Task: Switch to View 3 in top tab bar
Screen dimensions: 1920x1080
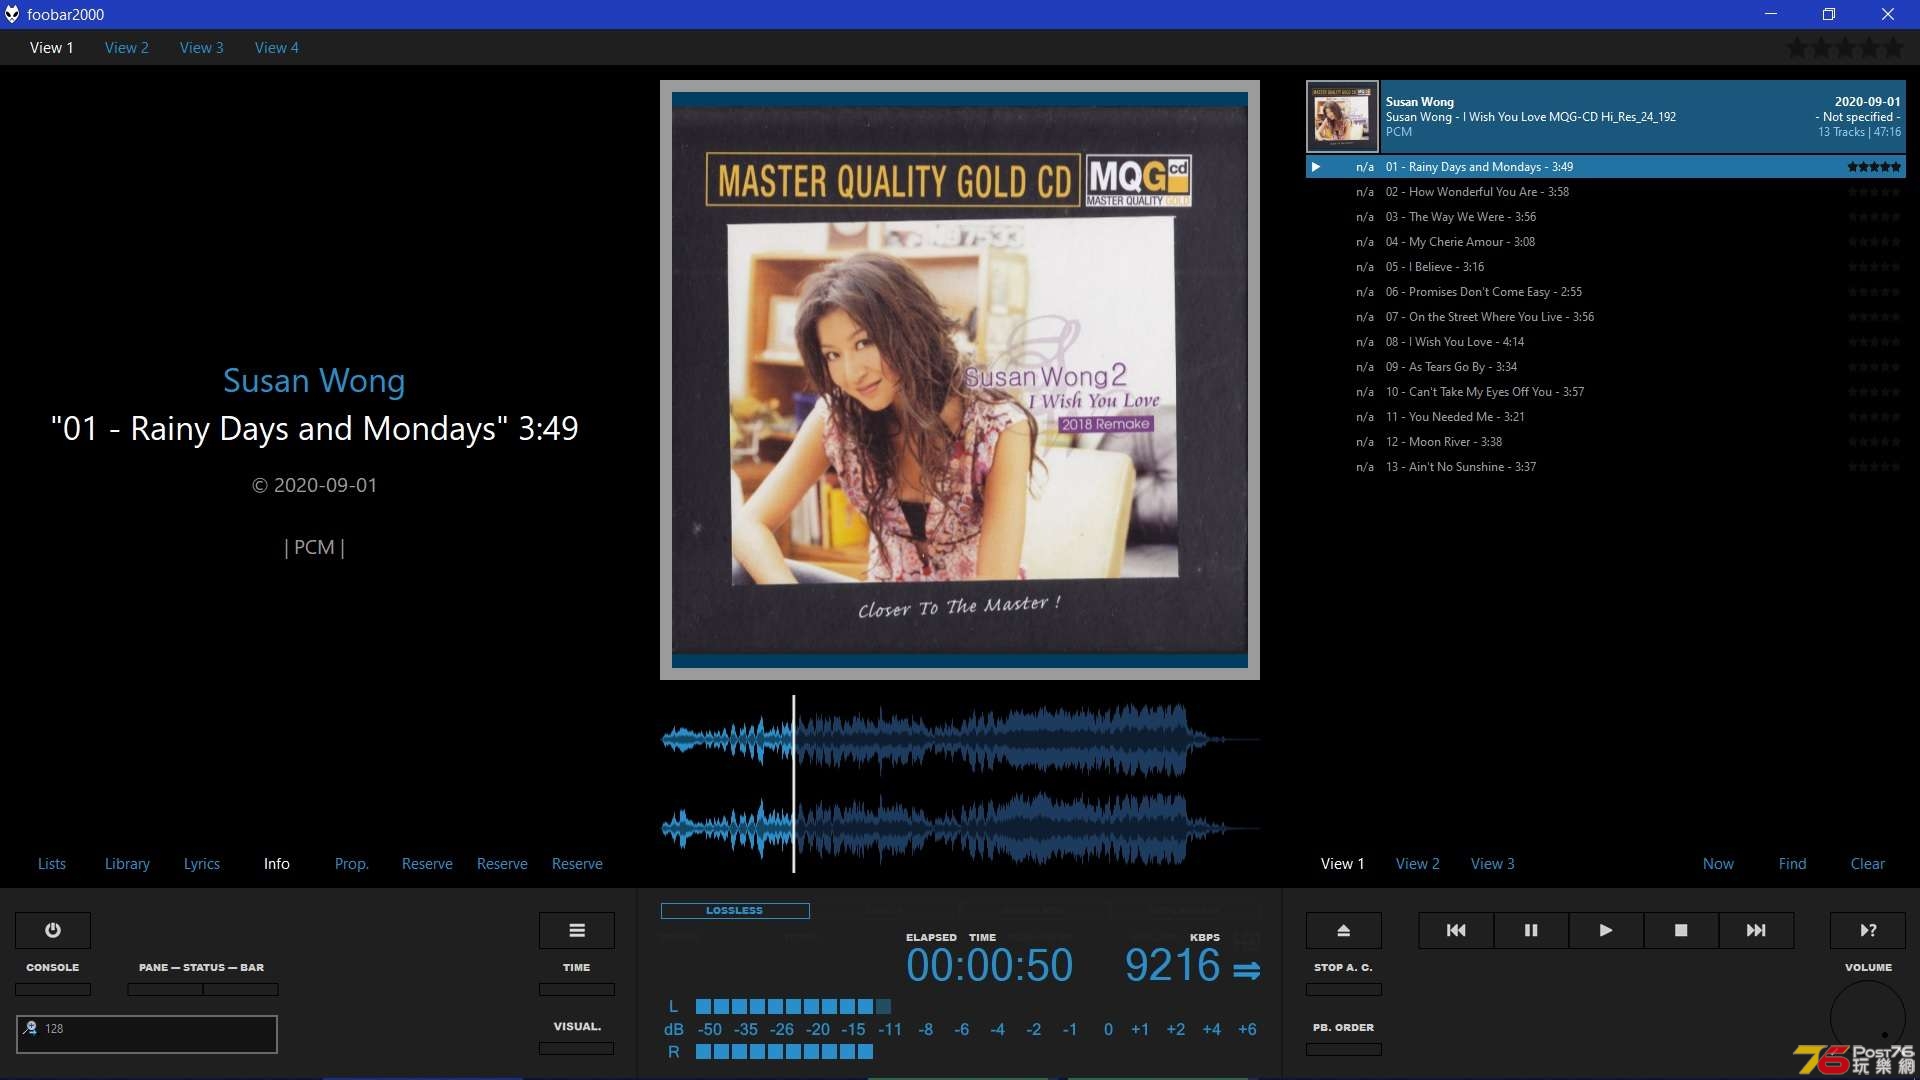Action: pos(202,48)
